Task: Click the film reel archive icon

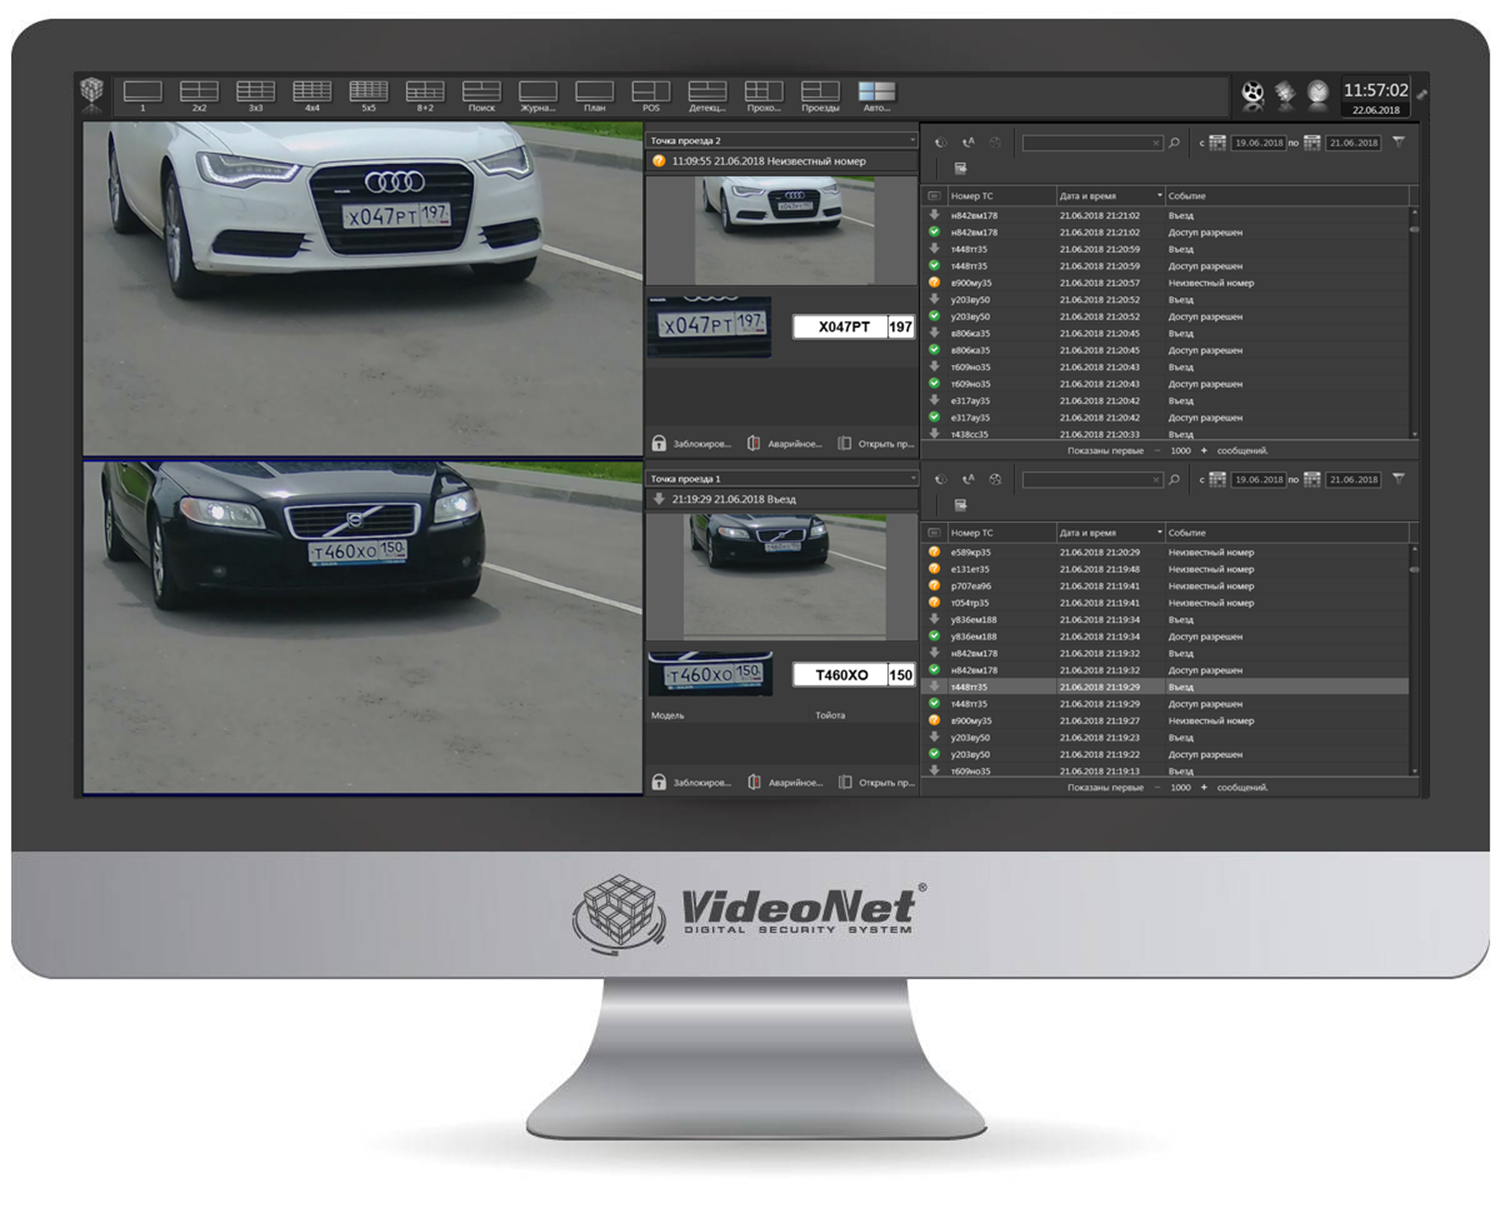Action: pyautogui.click(x=1252, y=95)
